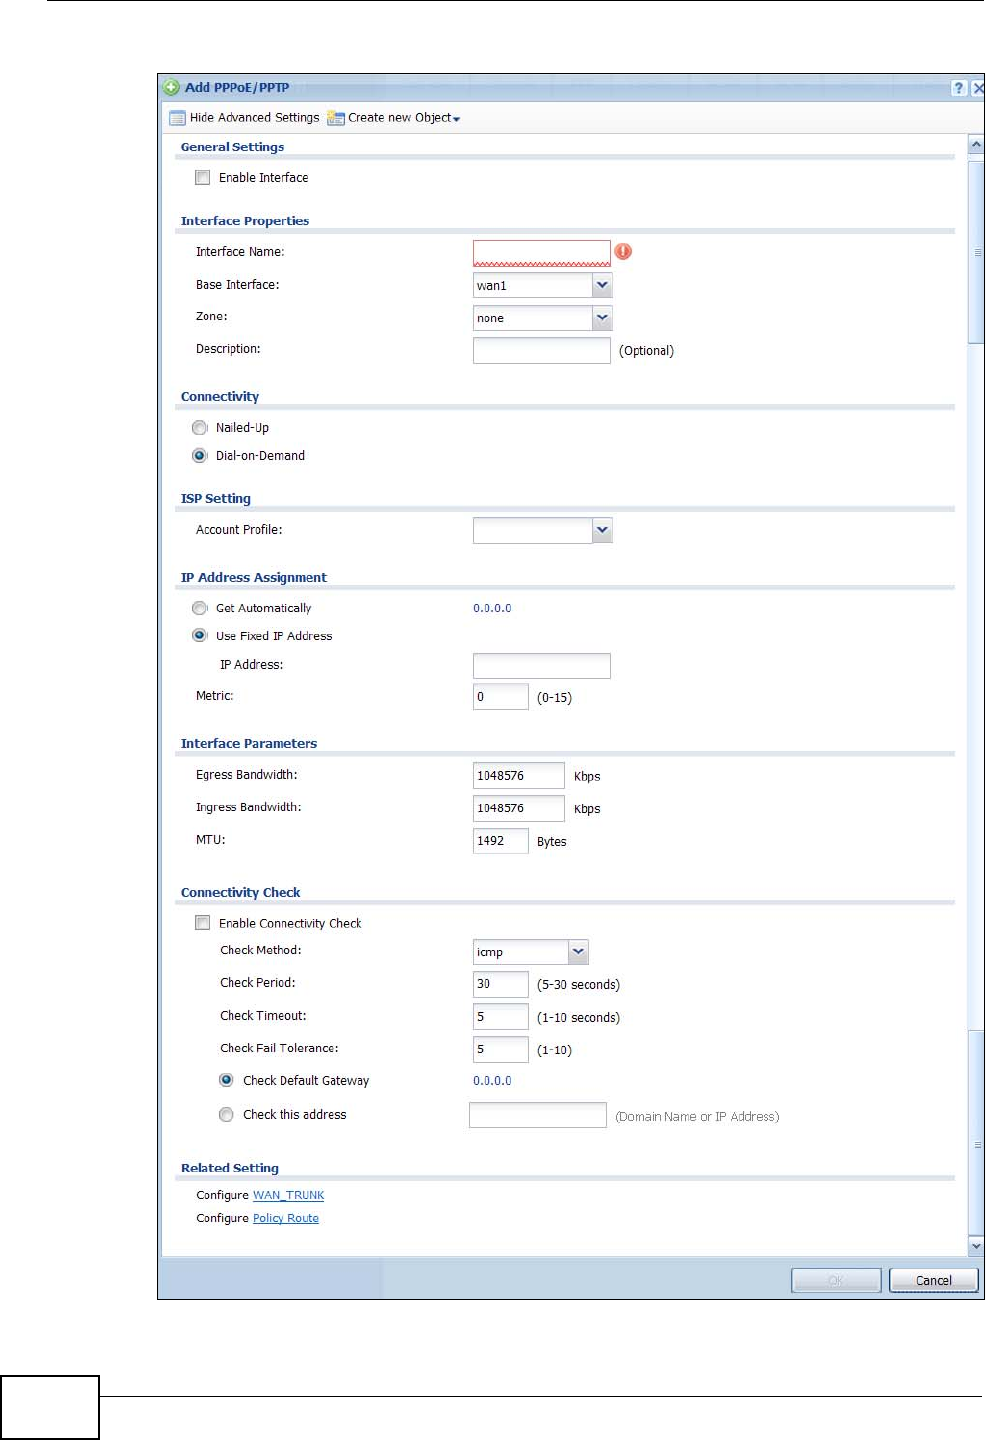
Task: Click the 0.0.0.0 value beside Check Default Gateway
Action: coord(492,1081)
